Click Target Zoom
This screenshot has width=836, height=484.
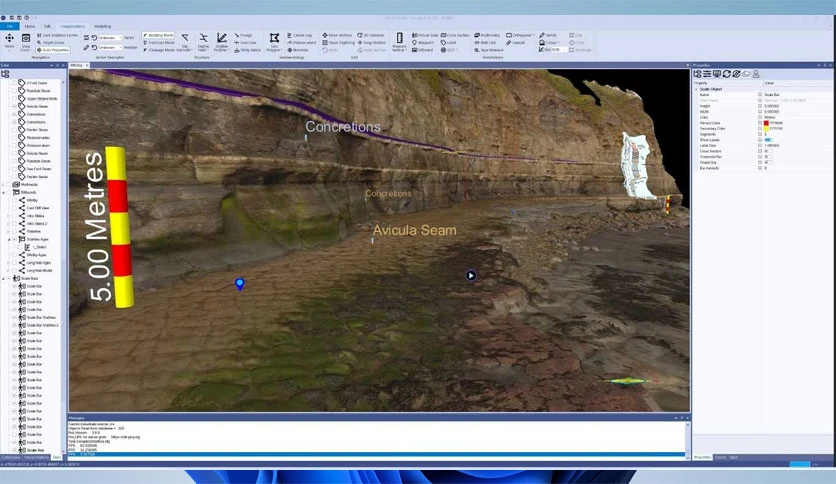pos(50,43)
